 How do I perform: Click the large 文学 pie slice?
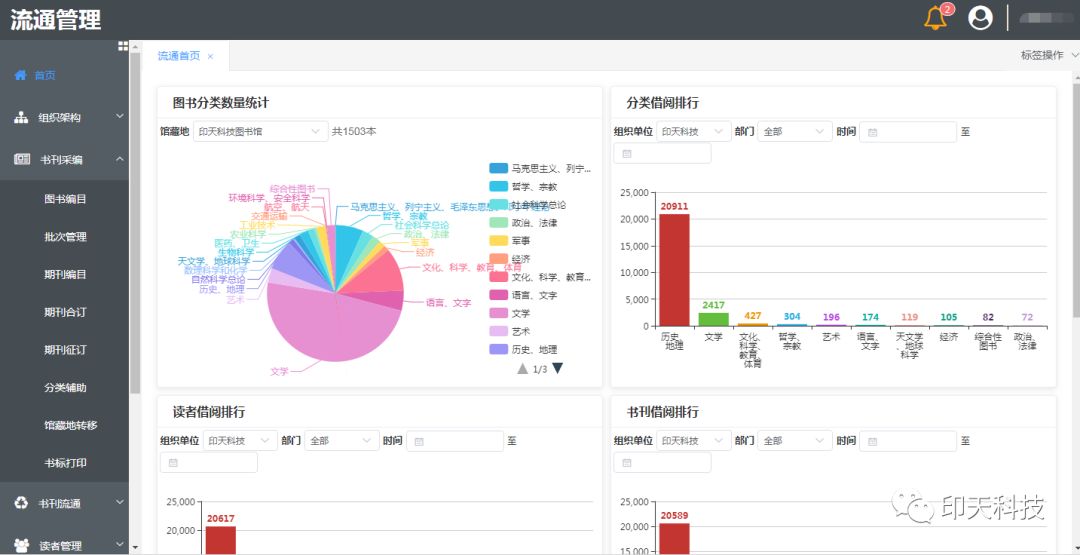tap(331, 324)
